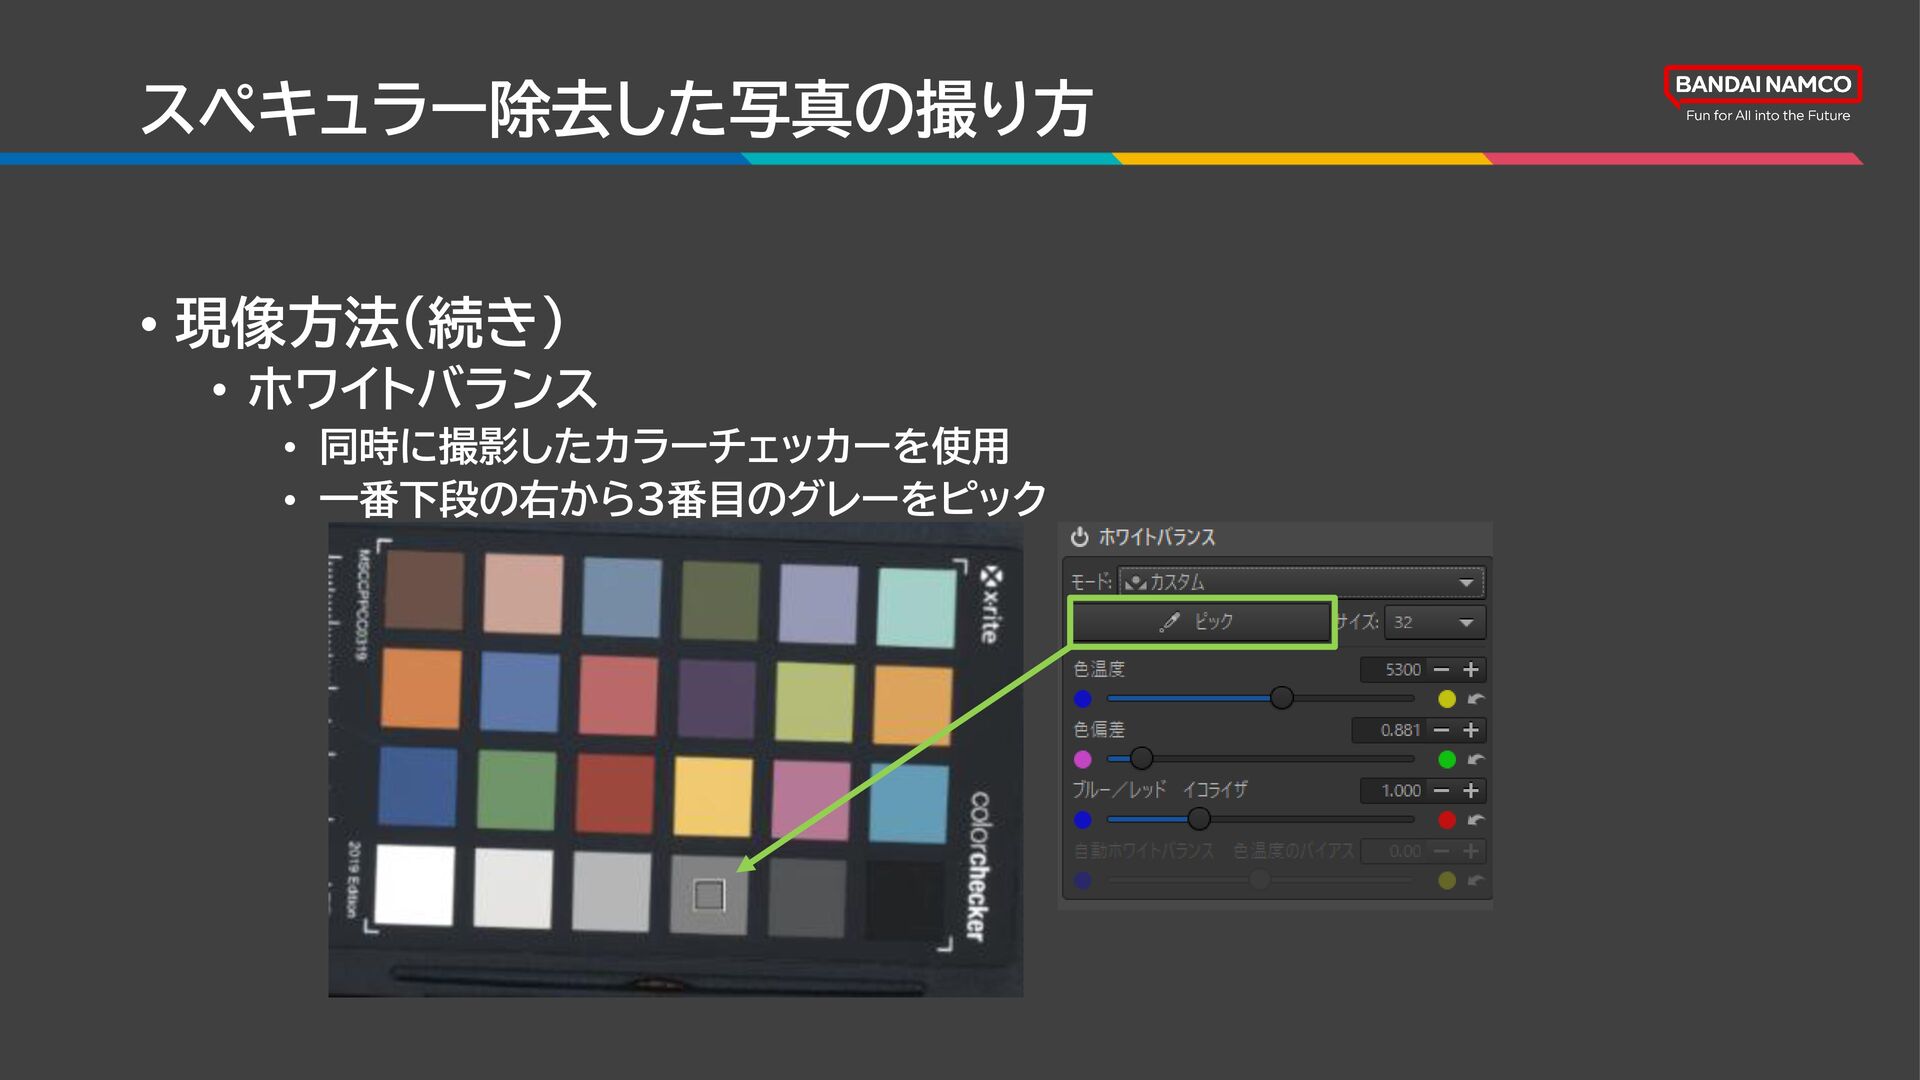Screen dimensions: 1920x1080
Task: Toggle the white balance power icon
Action: pos(1079,537)
